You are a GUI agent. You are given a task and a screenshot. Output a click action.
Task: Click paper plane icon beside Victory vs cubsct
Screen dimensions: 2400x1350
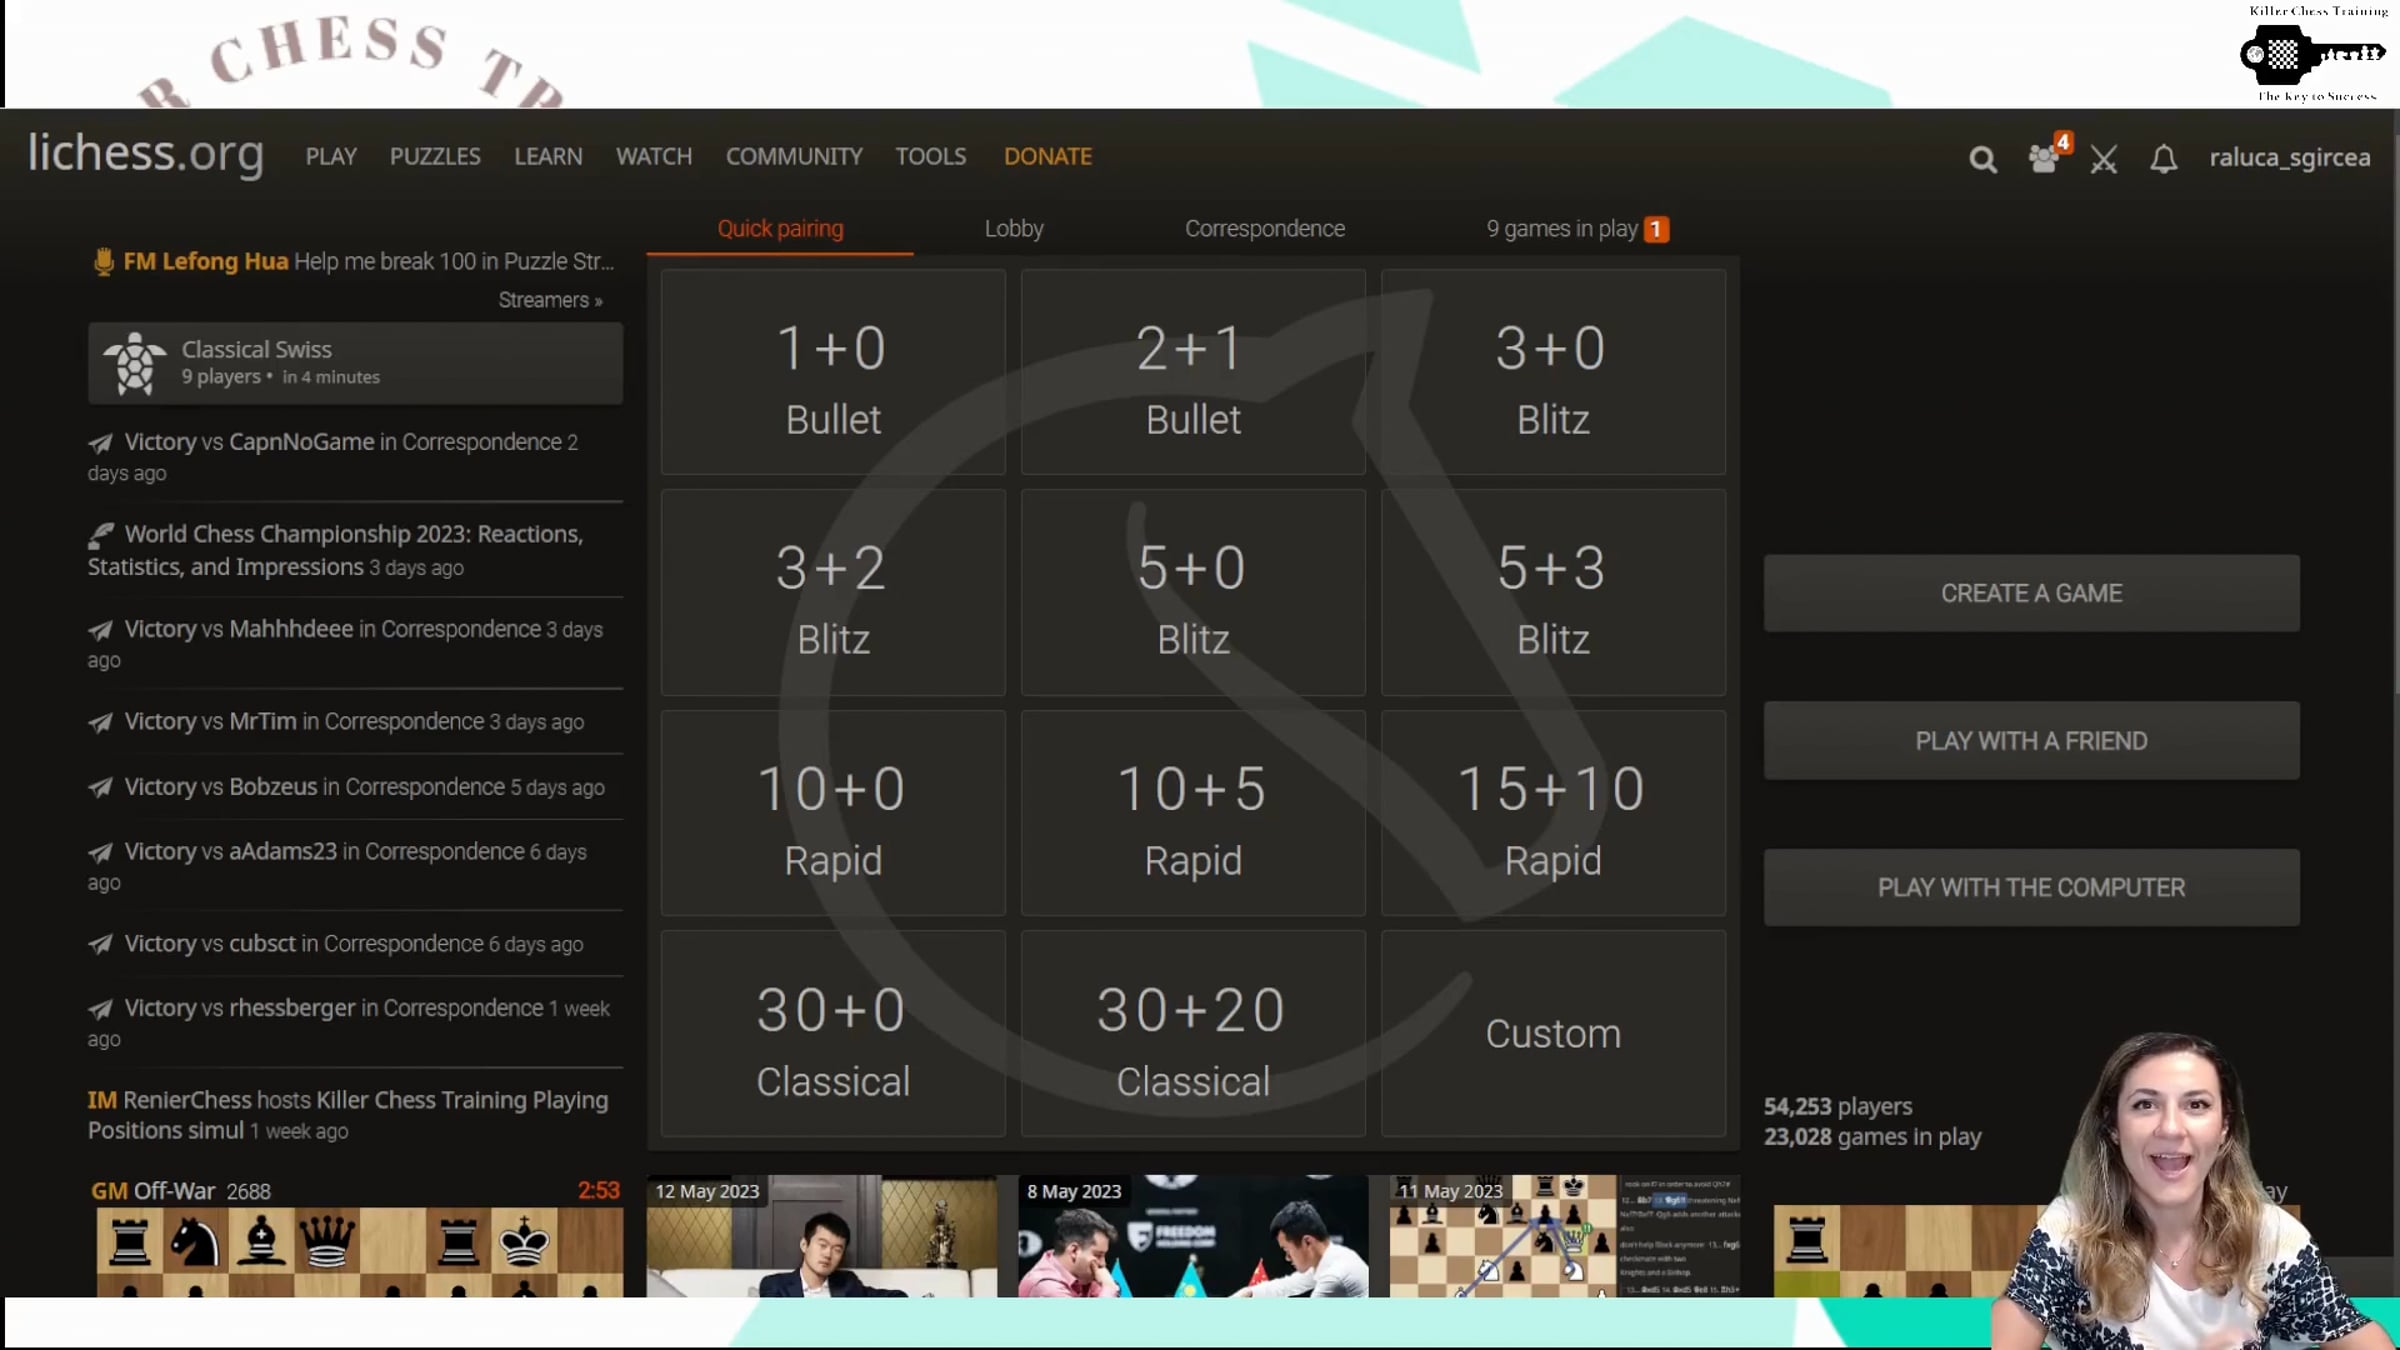pos(100,944)
